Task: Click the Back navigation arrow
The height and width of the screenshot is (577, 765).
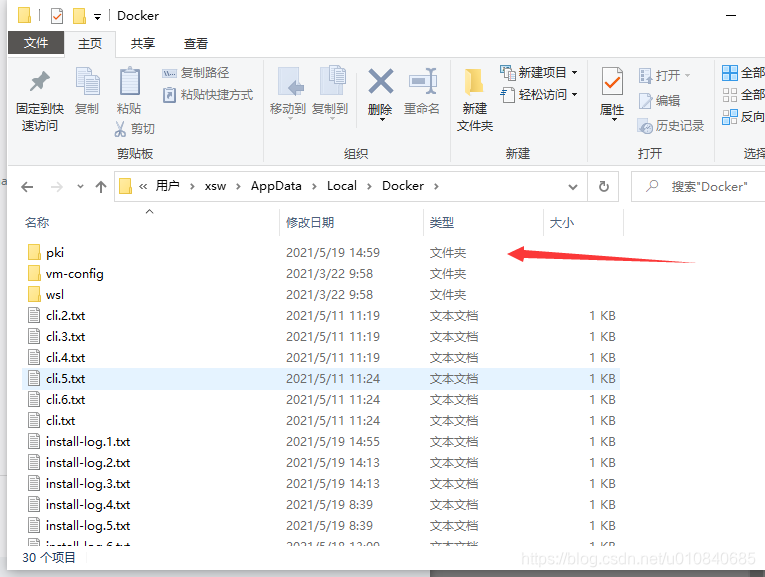Action: tap(27, 186)
